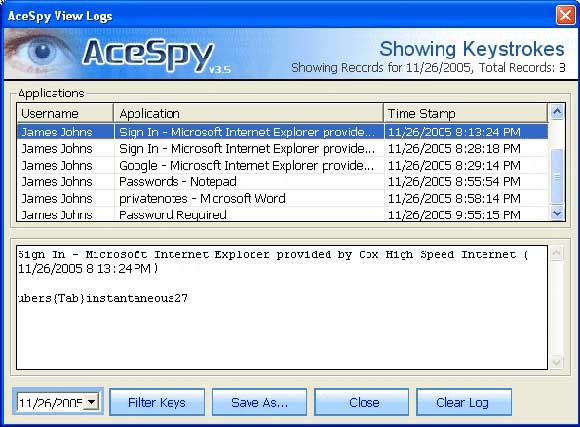Select the privatenotes - Microsoft Word row
The height and width of the screenshot is (427, 580).
283,199
